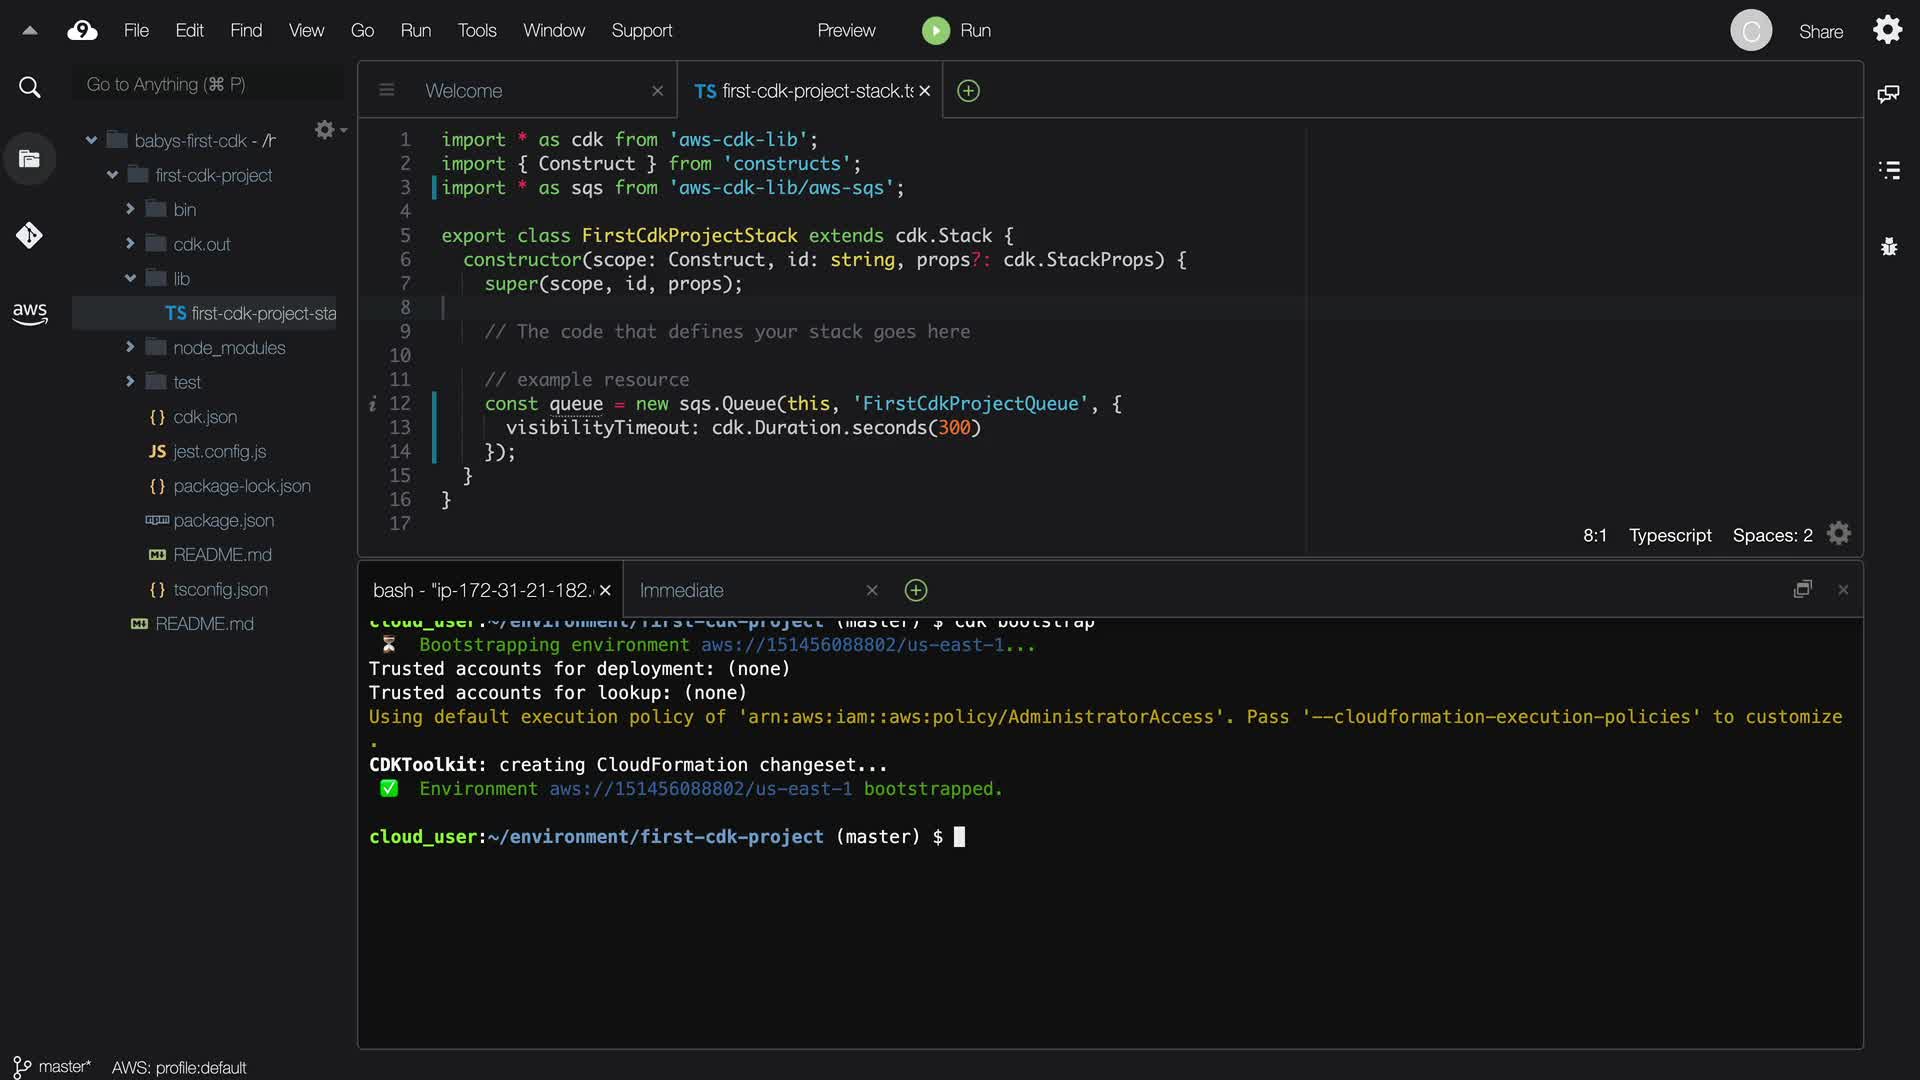Open the Tools menu

(477, 31)
